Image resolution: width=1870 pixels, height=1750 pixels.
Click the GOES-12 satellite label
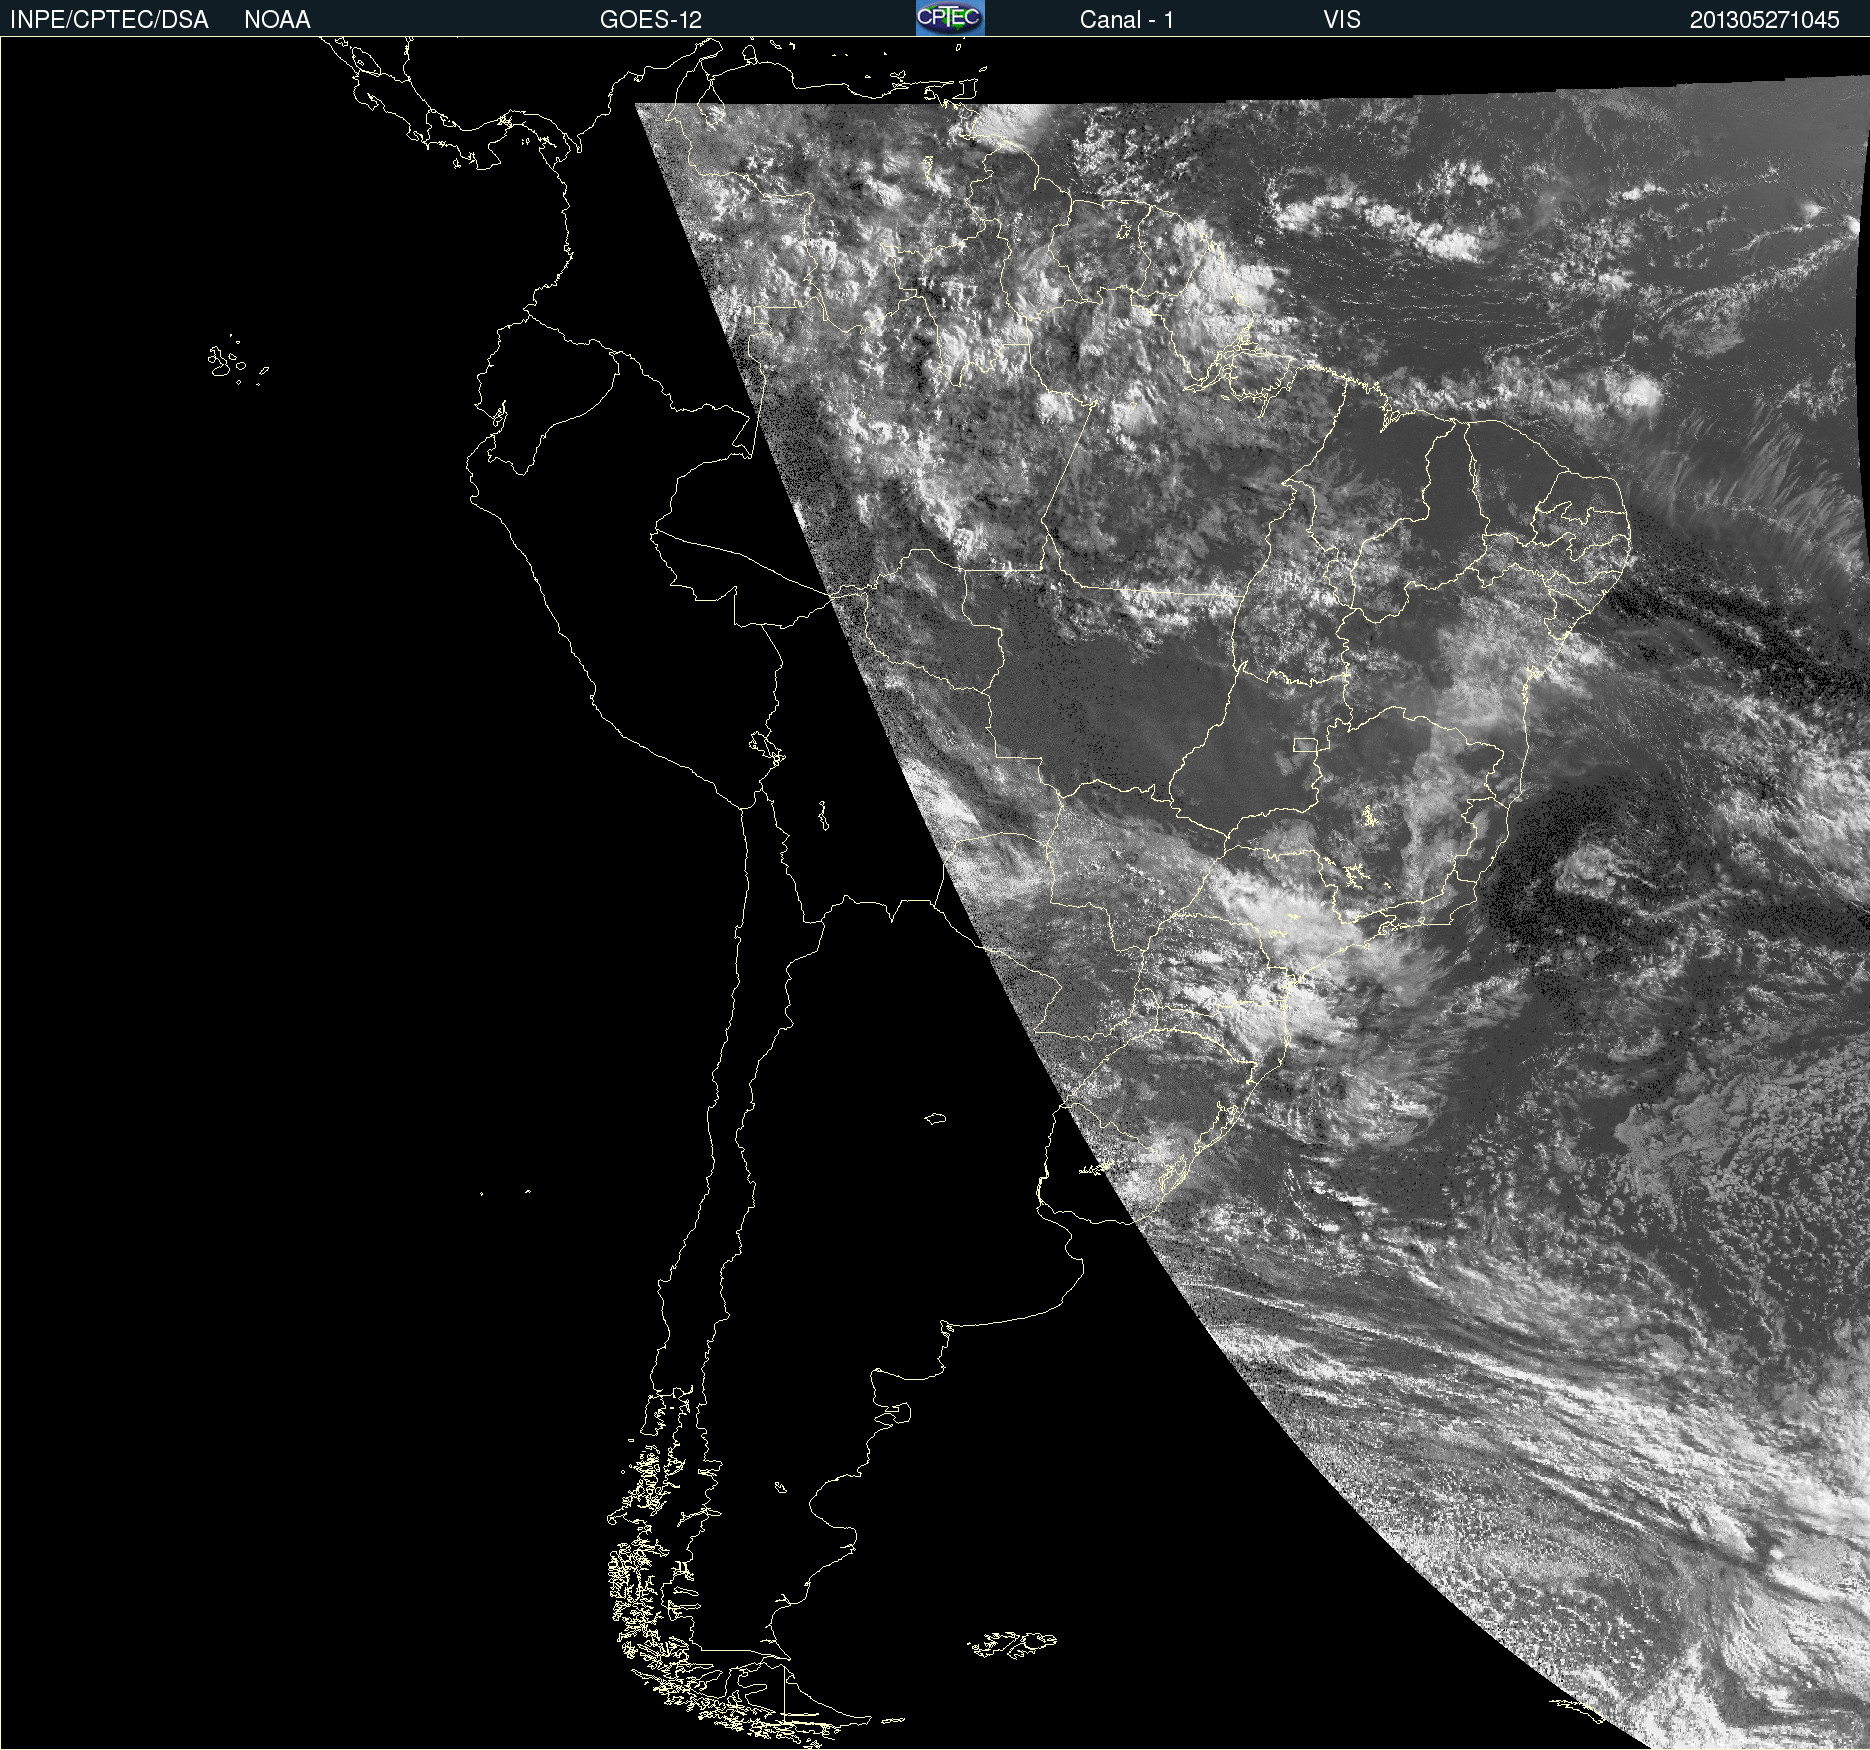(x=651, y=20)
